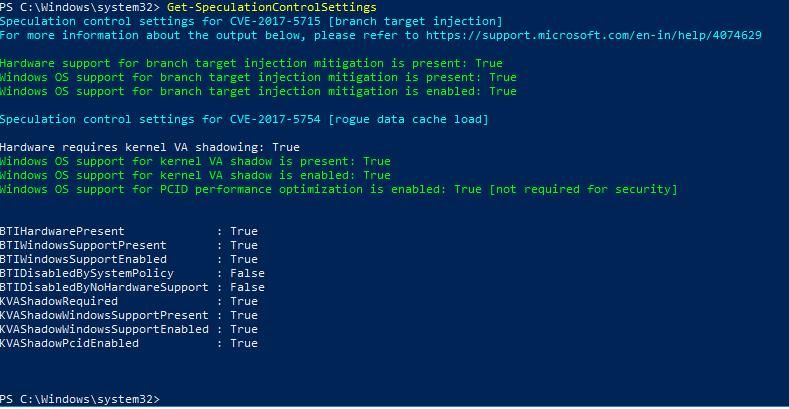Click the bottom PS C:\Windows\system32> prompt
The width and height of the screenshot is (789, 409).
[x=80, y=399]
